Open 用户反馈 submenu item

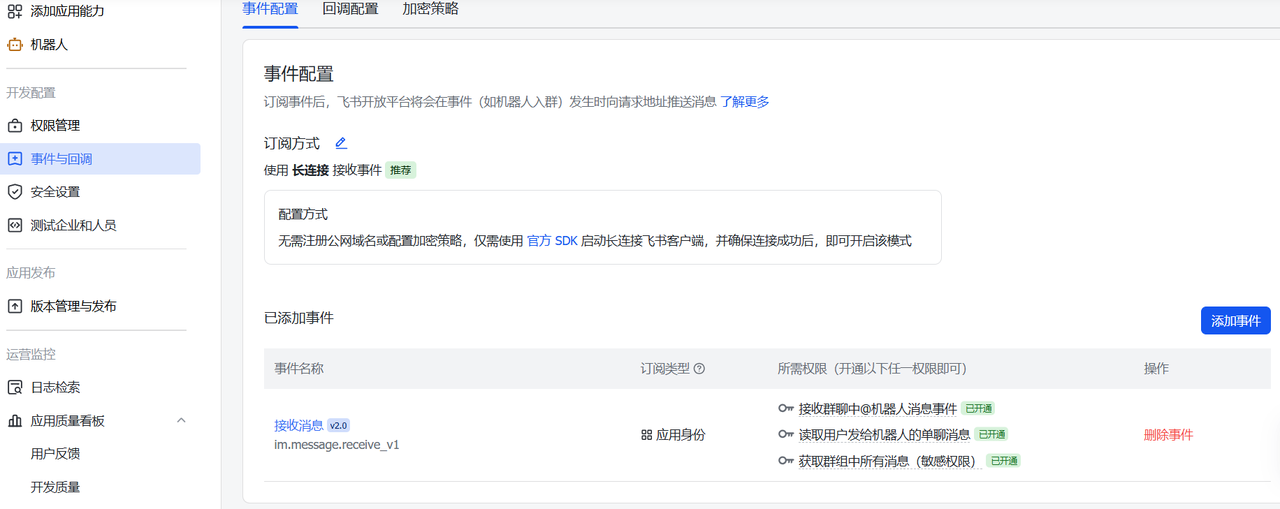click(55, 454)
